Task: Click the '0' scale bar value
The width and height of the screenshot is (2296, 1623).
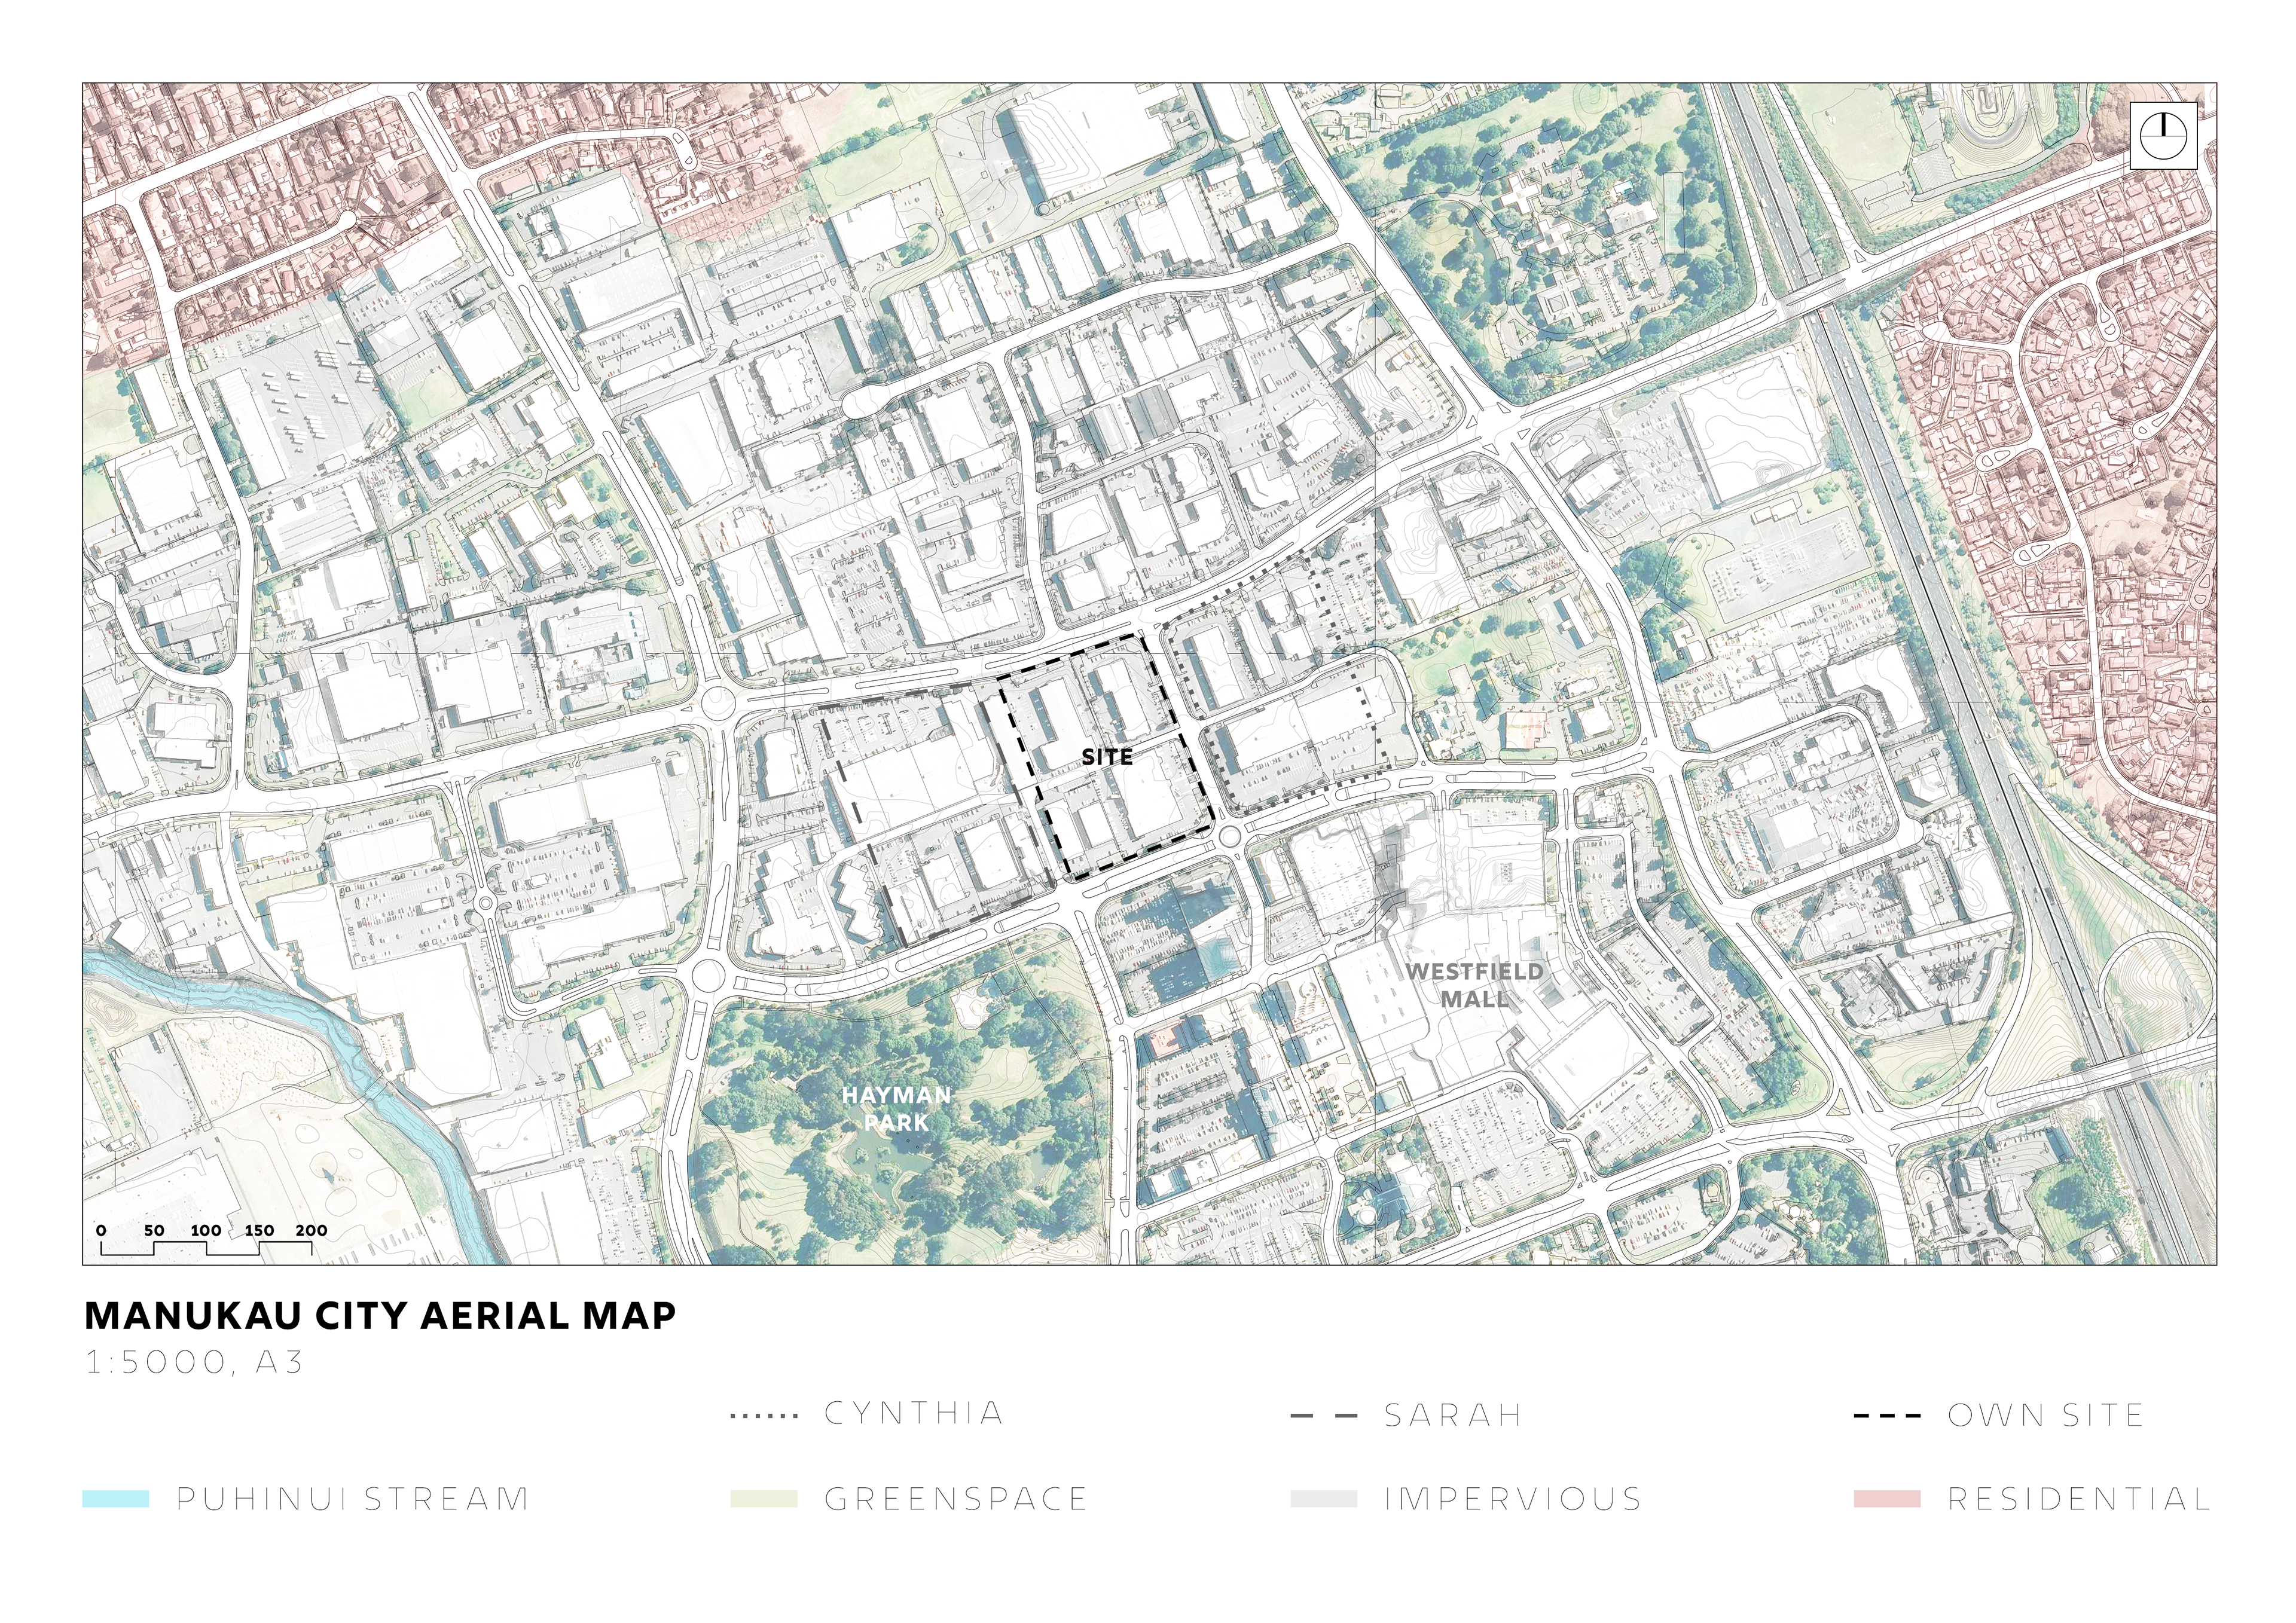Action: (x=101, y=1230)
